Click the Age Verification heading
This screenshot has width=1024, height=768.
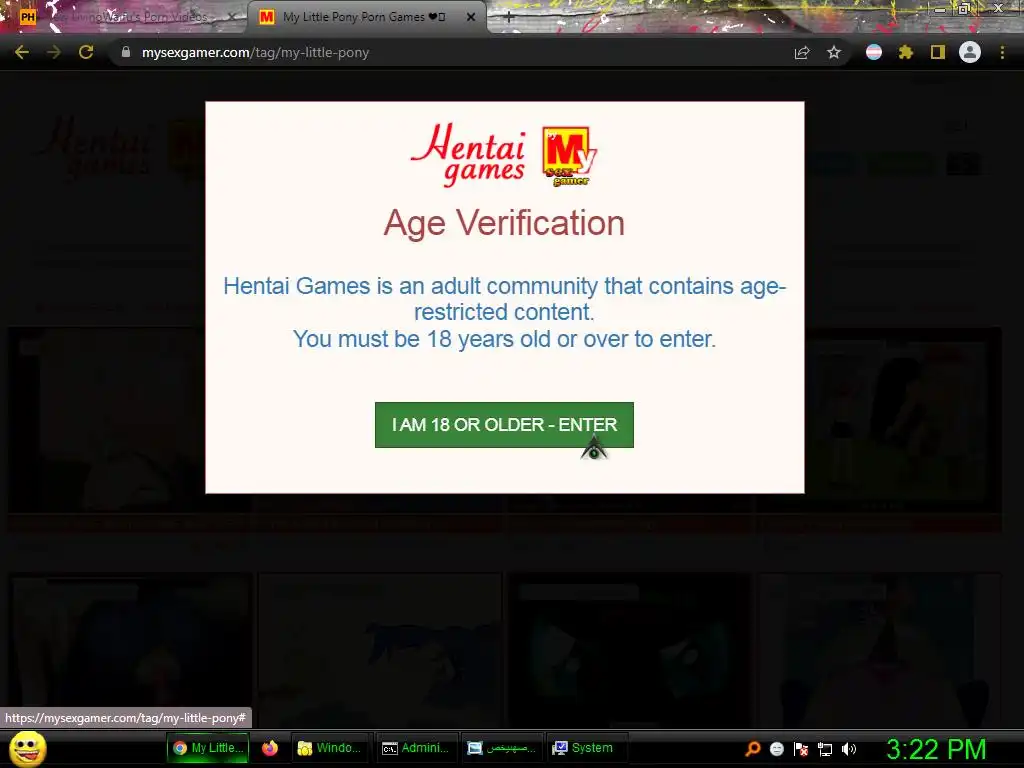pyautogui.click(x=504, y=223)
